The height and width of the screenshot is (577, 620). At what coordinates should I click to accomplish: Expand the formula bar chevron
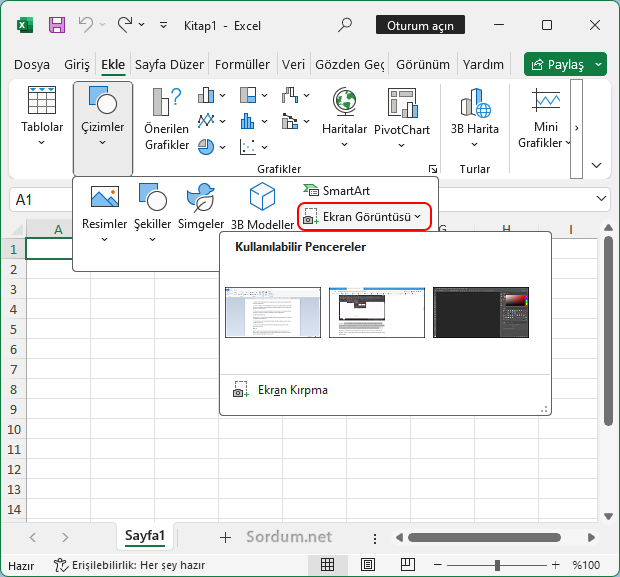(601, 199)
